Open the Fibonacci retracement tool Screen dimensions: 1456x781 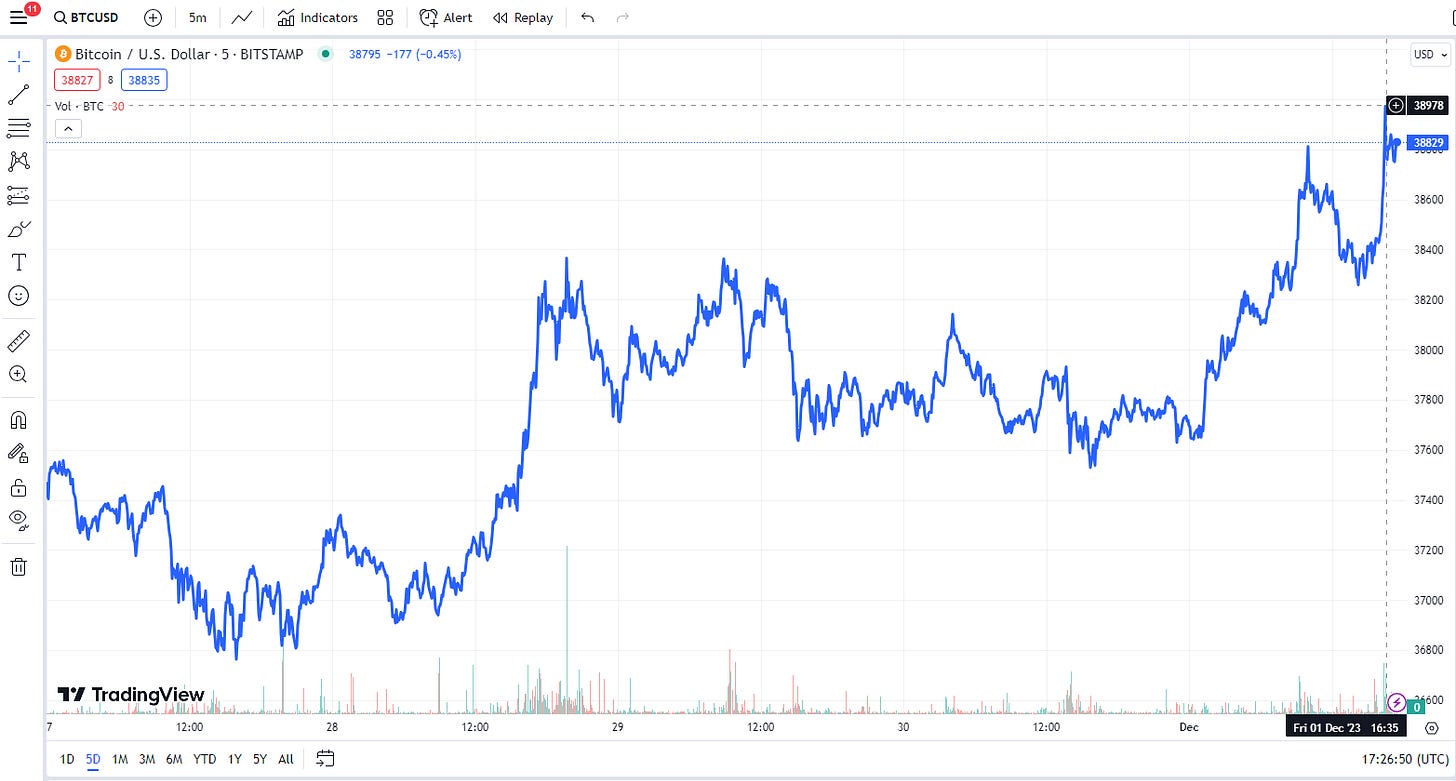click(x=18, y=128)
